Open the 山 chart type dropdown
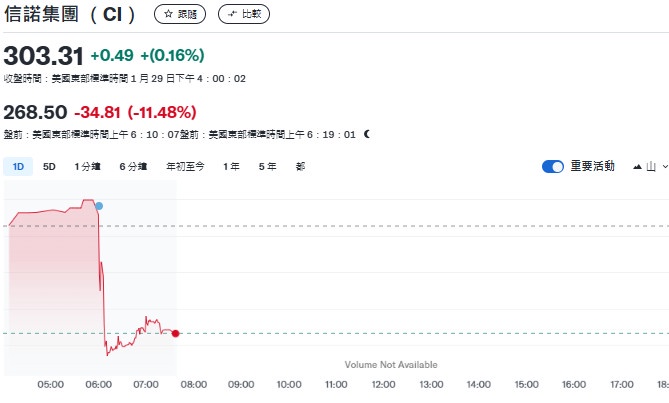Image resolution: width=669 pixels, height=403 pixels. click(651, 166)
